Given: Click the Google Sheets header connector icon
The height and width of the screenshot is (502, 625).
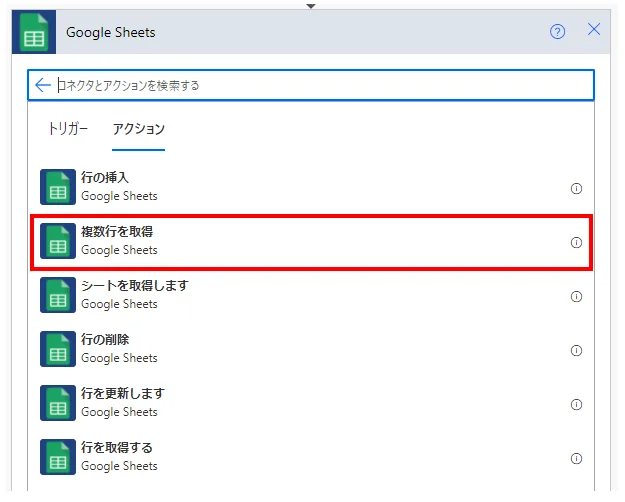Looking at the screenshot, I should coord(34,32).
